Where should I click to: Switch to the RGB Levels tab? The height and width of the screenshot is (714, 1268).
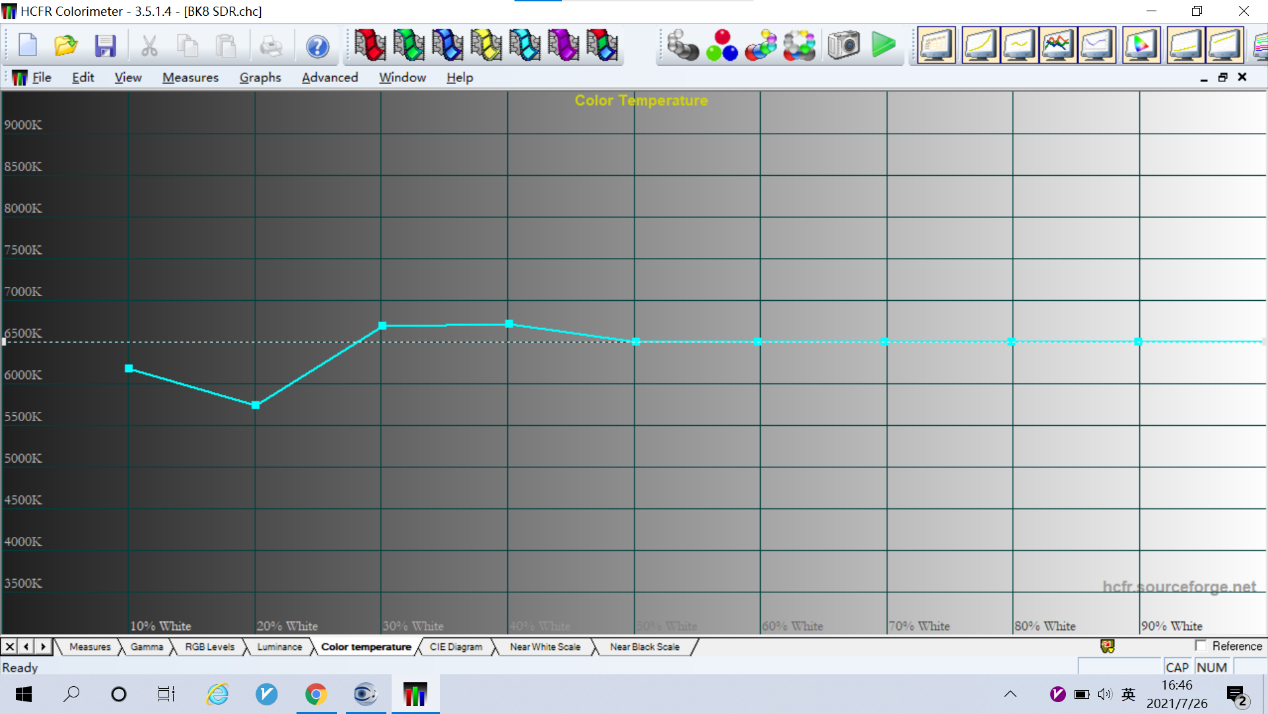(x=210, y=647)
